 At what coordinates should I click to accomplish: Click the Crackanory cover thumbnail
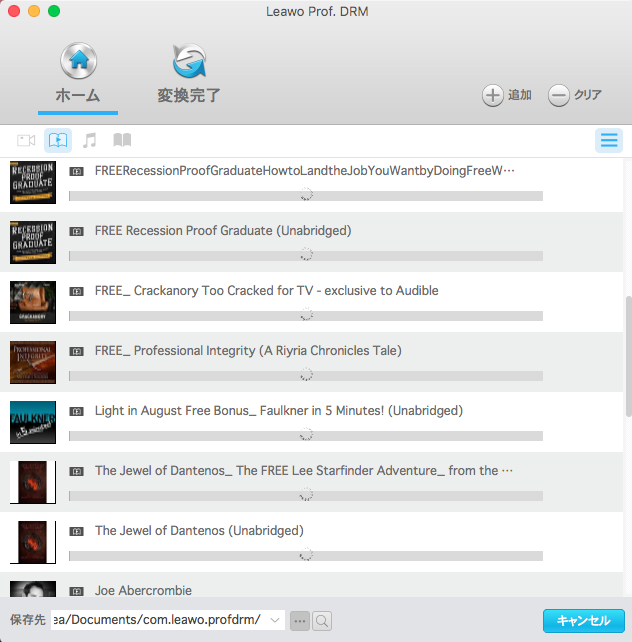pos(33,302)
